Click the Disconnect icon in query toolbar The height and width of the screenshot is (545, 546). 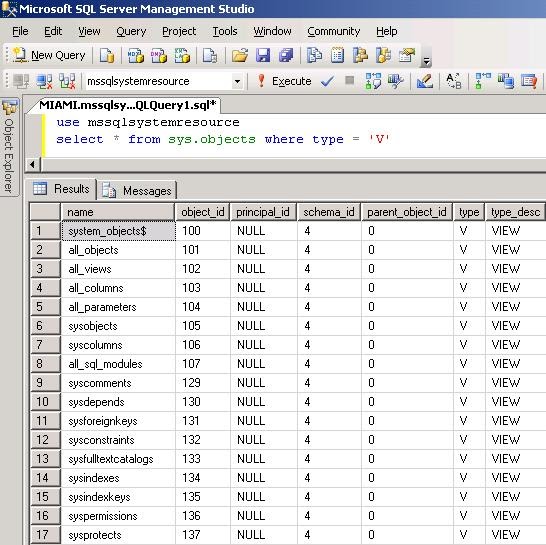click(45, 81)
